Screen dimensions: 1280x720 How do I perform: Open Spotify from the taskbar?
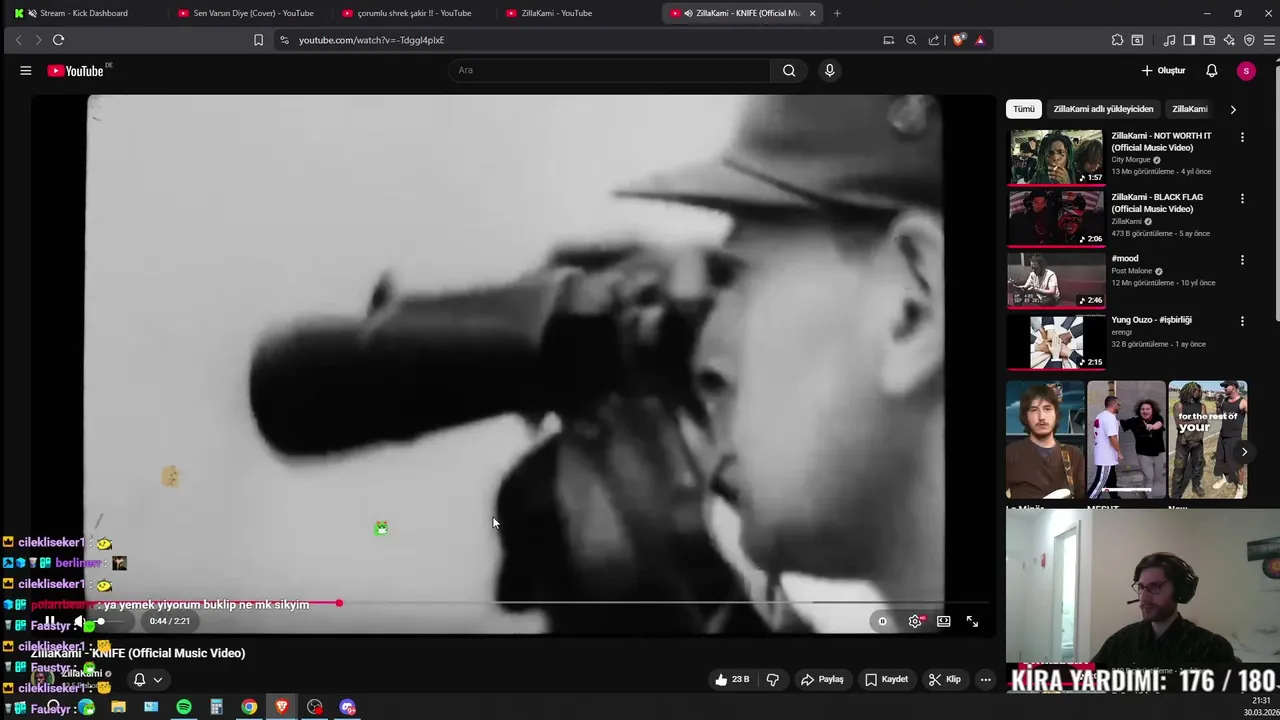[184, 707]
